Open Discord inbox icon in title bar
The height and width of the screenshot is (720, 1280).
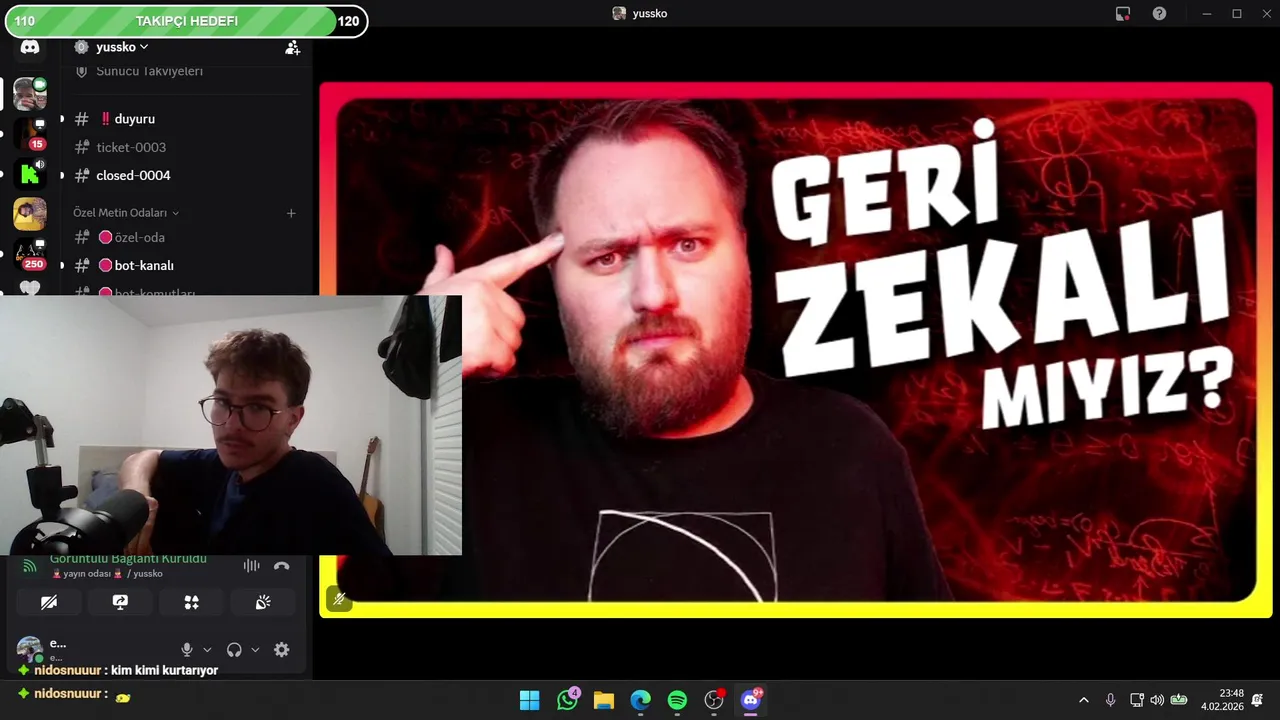point(1123,13)
